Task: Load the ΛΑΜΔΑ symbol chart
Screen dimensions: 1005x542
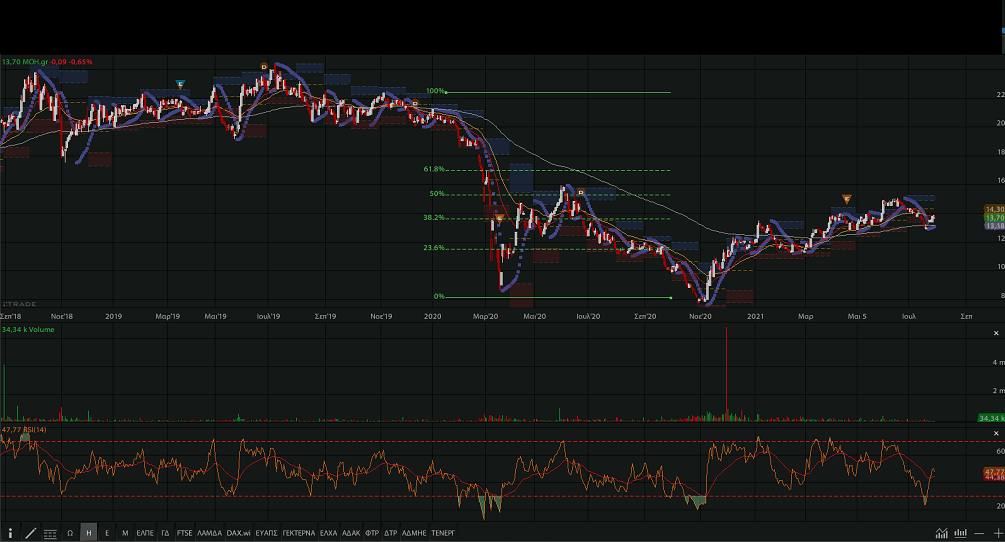Action: (x=210, y=534)
